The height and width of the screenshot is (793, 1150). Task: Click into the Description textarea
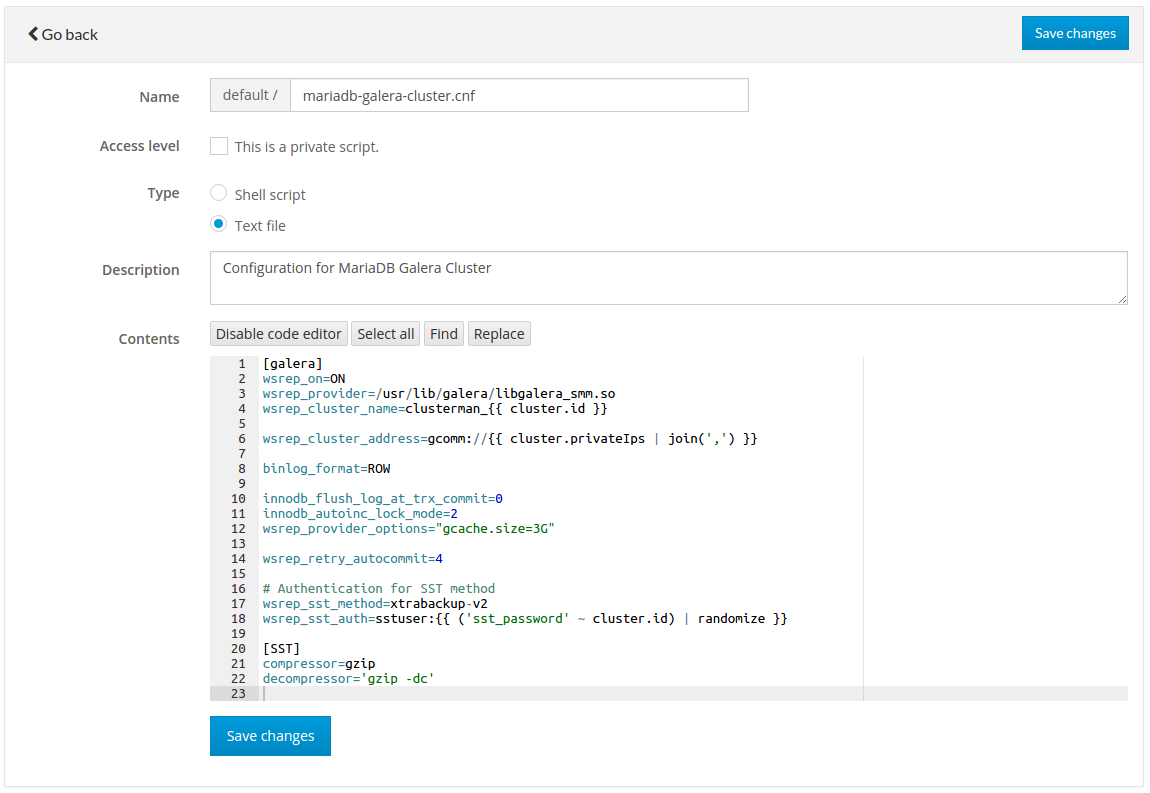click(x=668, y=278)
